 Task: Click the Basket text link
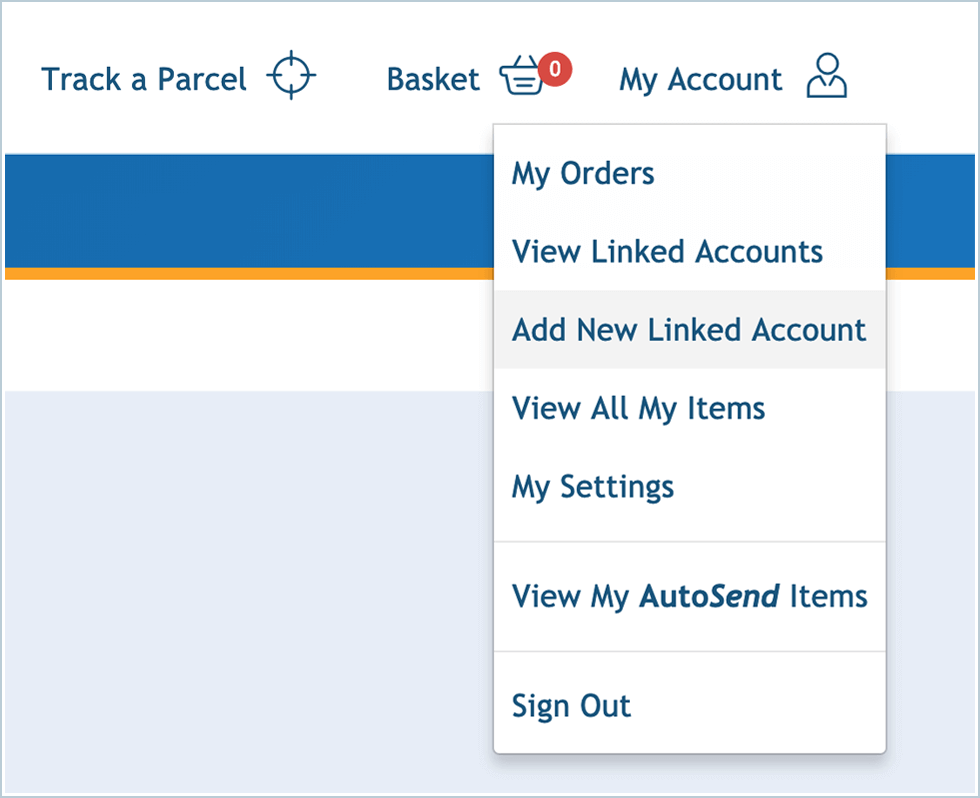point(433,79)
